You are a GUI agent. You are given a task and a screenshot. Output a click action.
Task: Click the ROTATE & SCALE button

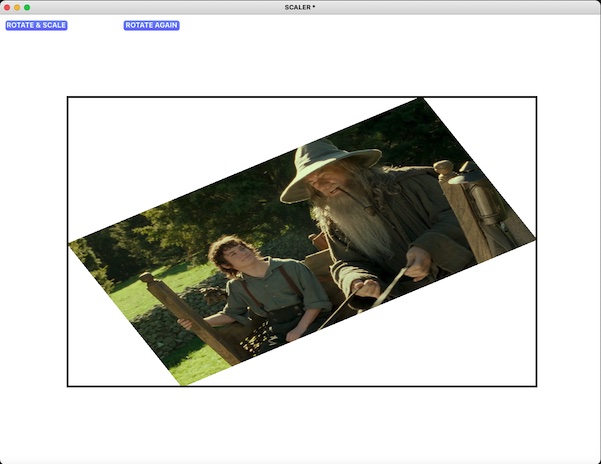pyautogui.click(x=36, y=25)
